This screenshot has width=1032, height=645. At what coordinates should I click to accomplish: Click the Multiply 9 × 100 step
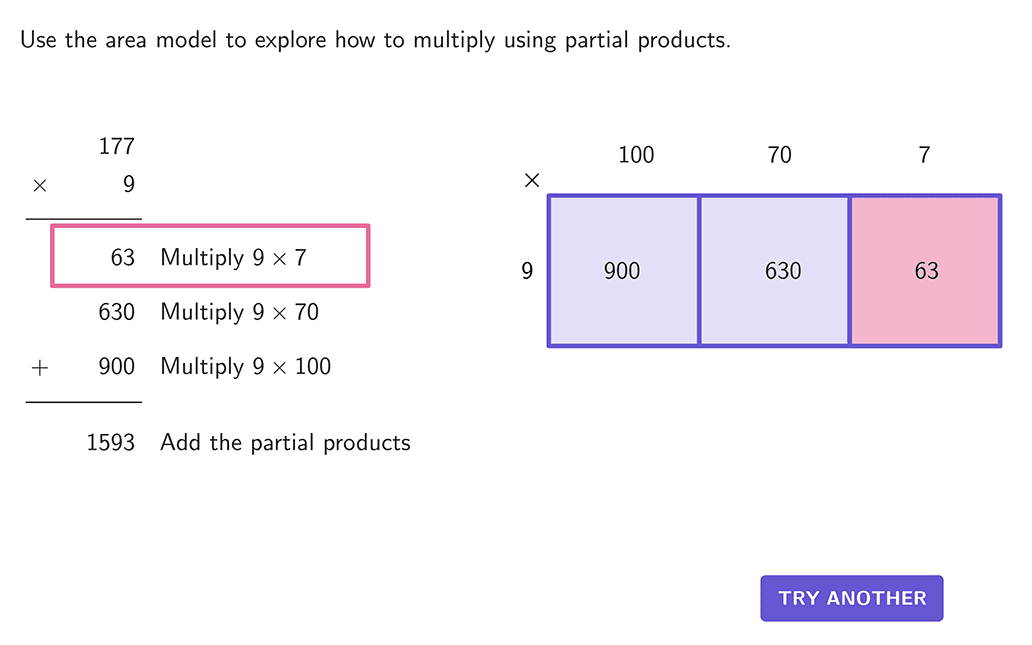pyautogui.click(x=245, y=366)
